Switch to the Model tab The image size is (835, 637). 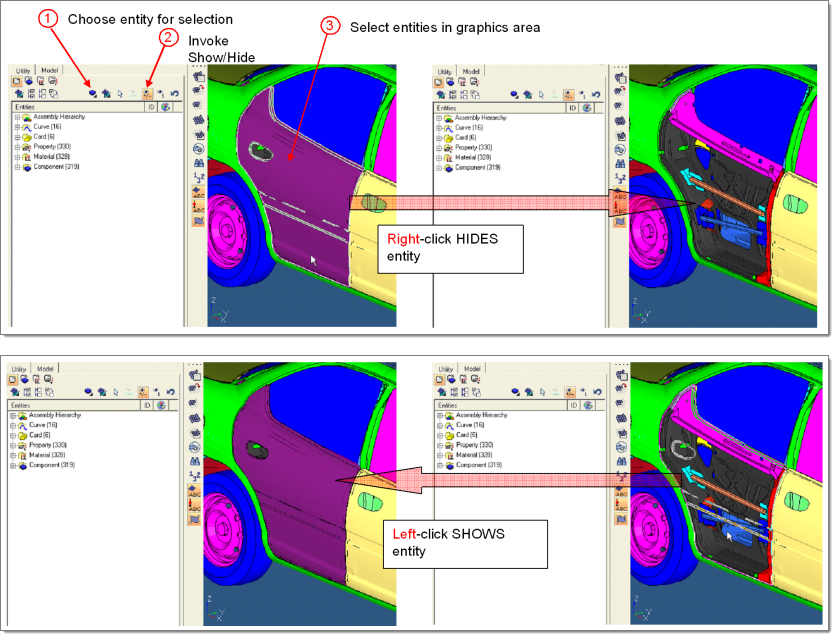point(49,70)
